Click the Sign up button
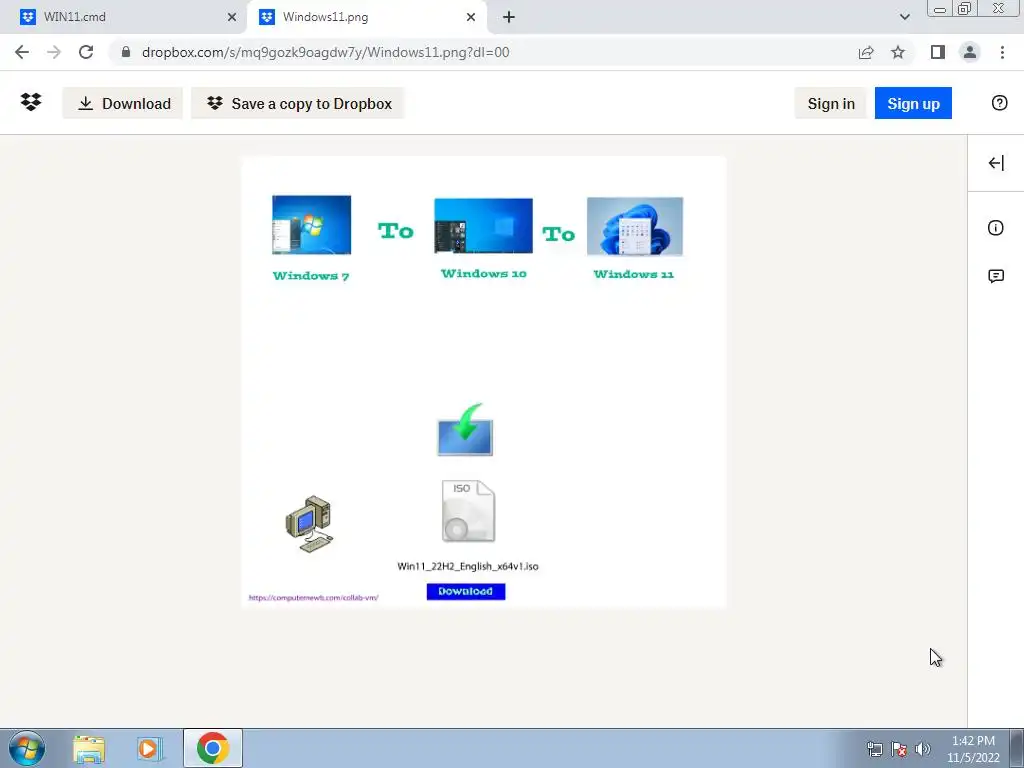The height and width of the screenshot is (768, 1024). tap(913, 103)
